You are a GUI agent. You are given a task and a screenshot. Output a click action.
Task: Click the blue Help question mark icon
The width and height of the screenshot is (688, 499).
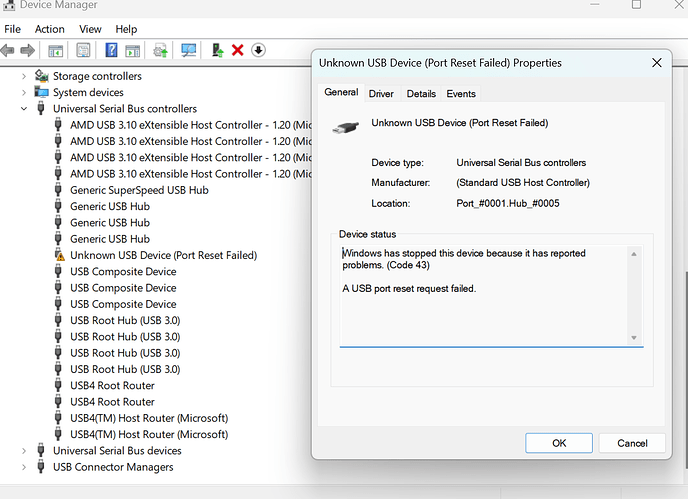tap(111, 50)
